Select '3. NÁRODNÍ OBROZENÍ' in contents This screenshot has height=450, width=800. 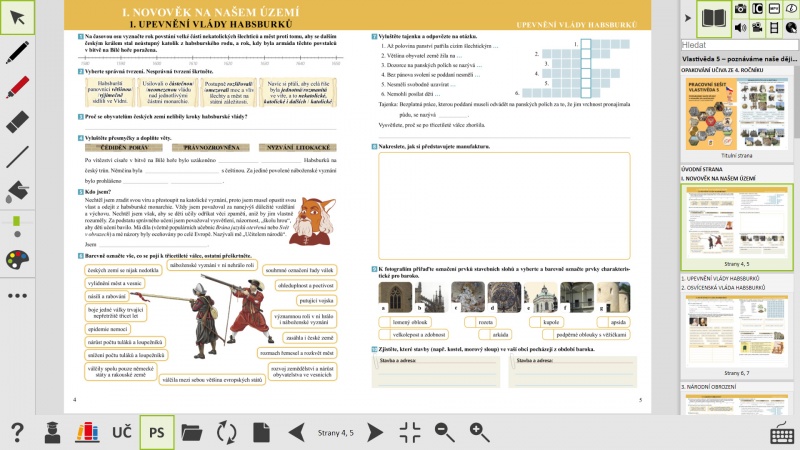tap(708, 387)
